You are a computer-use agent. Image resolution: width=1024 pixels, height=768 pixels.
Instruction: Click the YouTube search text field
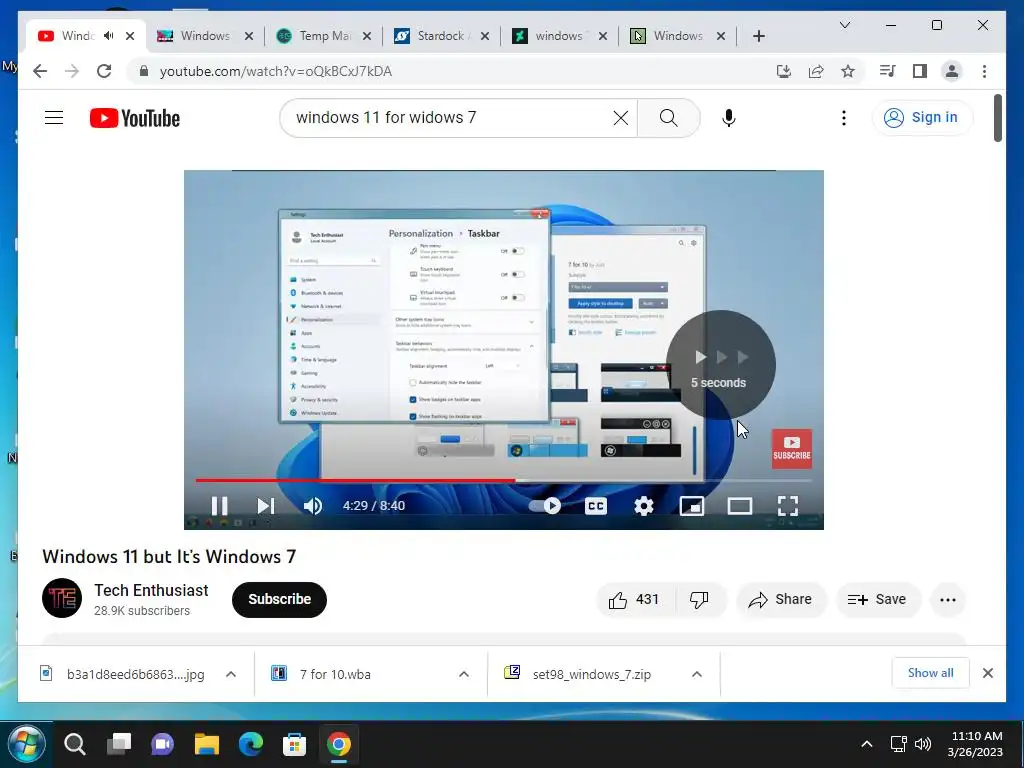[451, 118]
